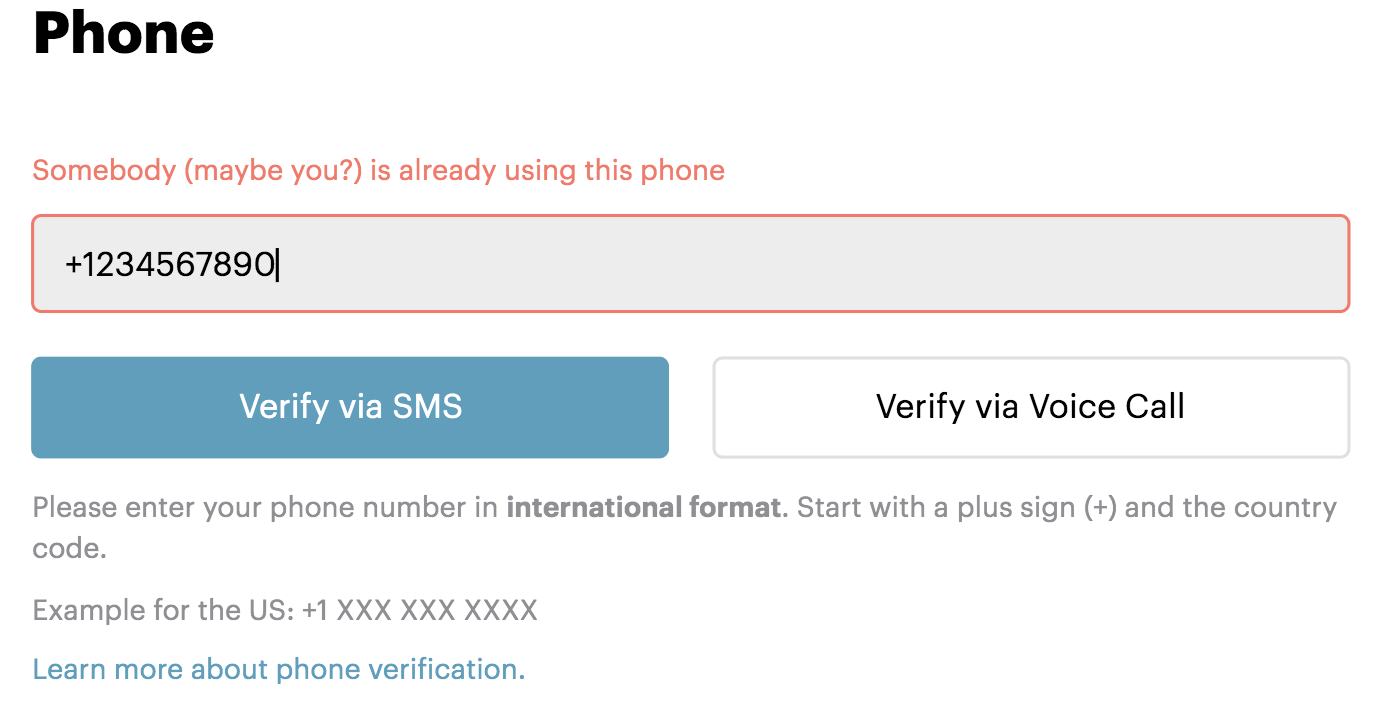Click the Phone page heading

[x=123, y=34]
